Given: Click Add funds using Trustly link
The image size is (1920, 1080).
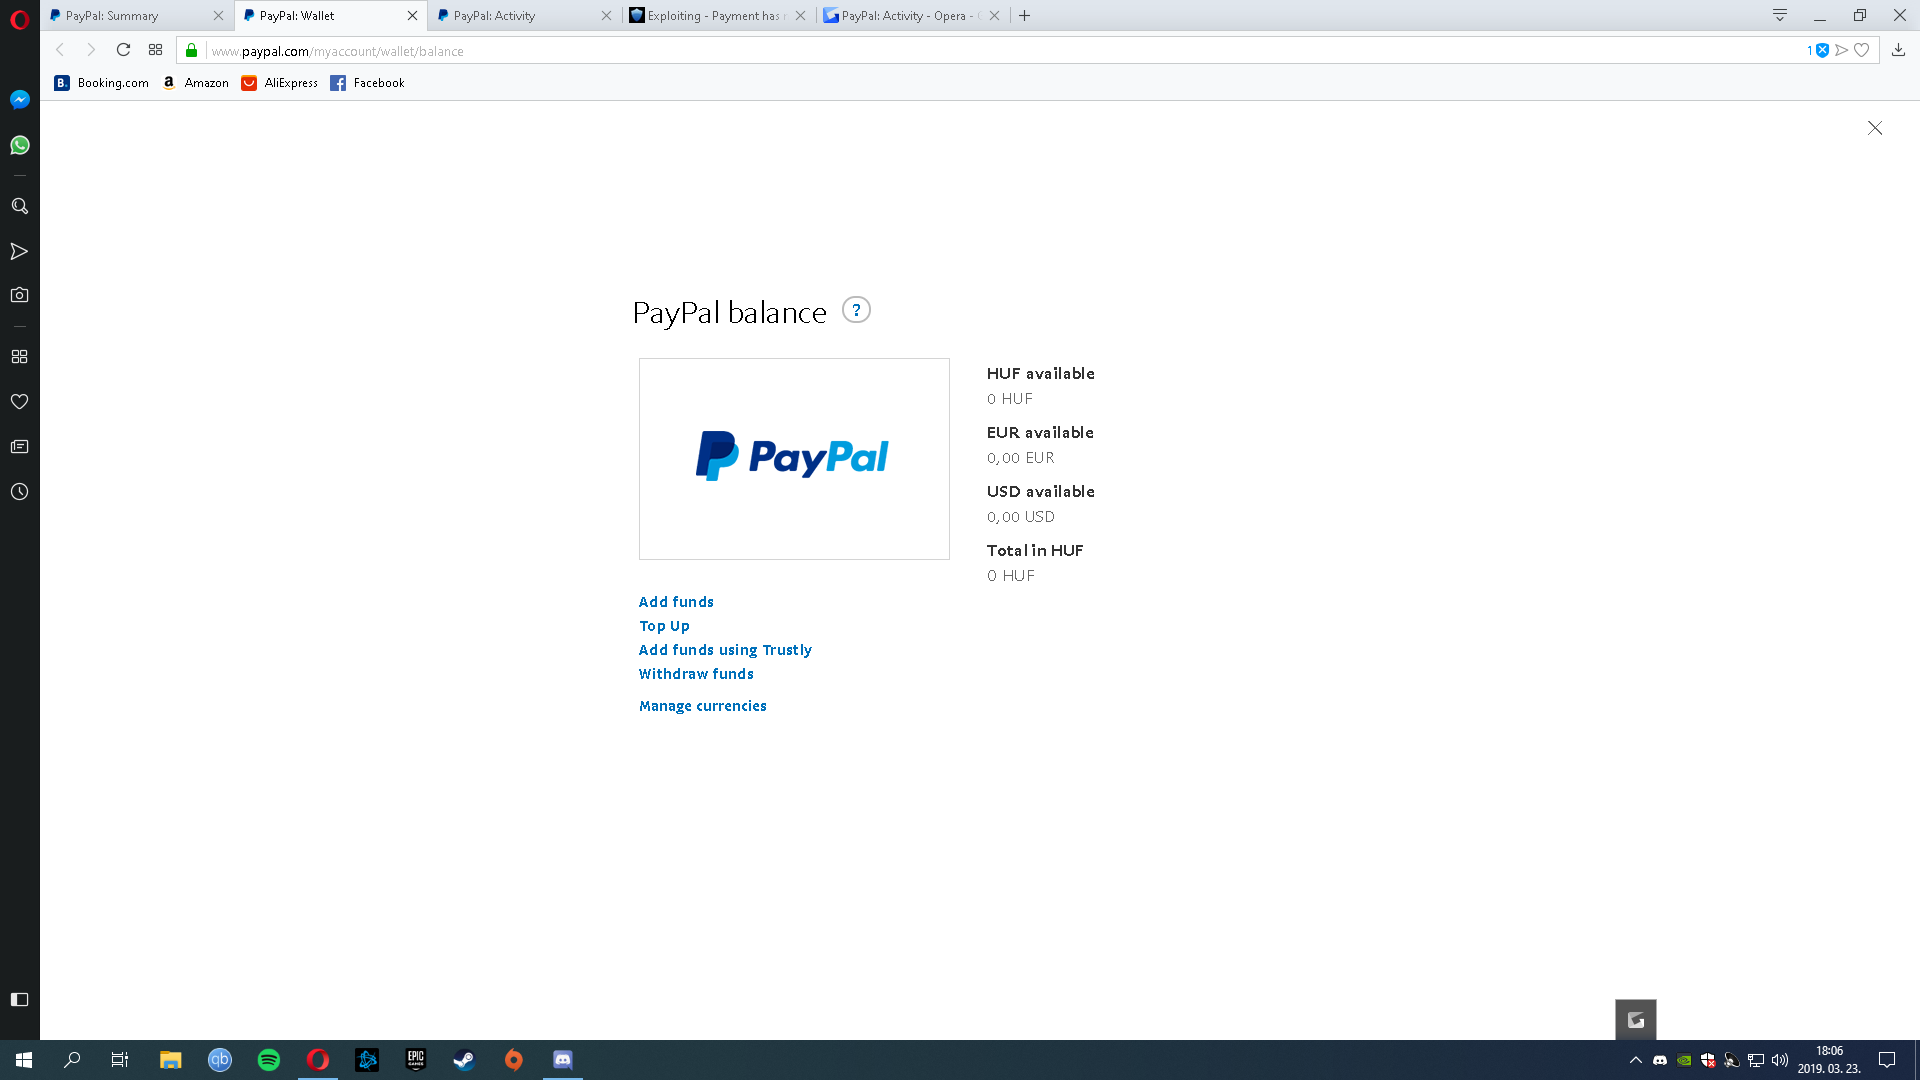Looking at the screenshot, I should click(725, 650).
